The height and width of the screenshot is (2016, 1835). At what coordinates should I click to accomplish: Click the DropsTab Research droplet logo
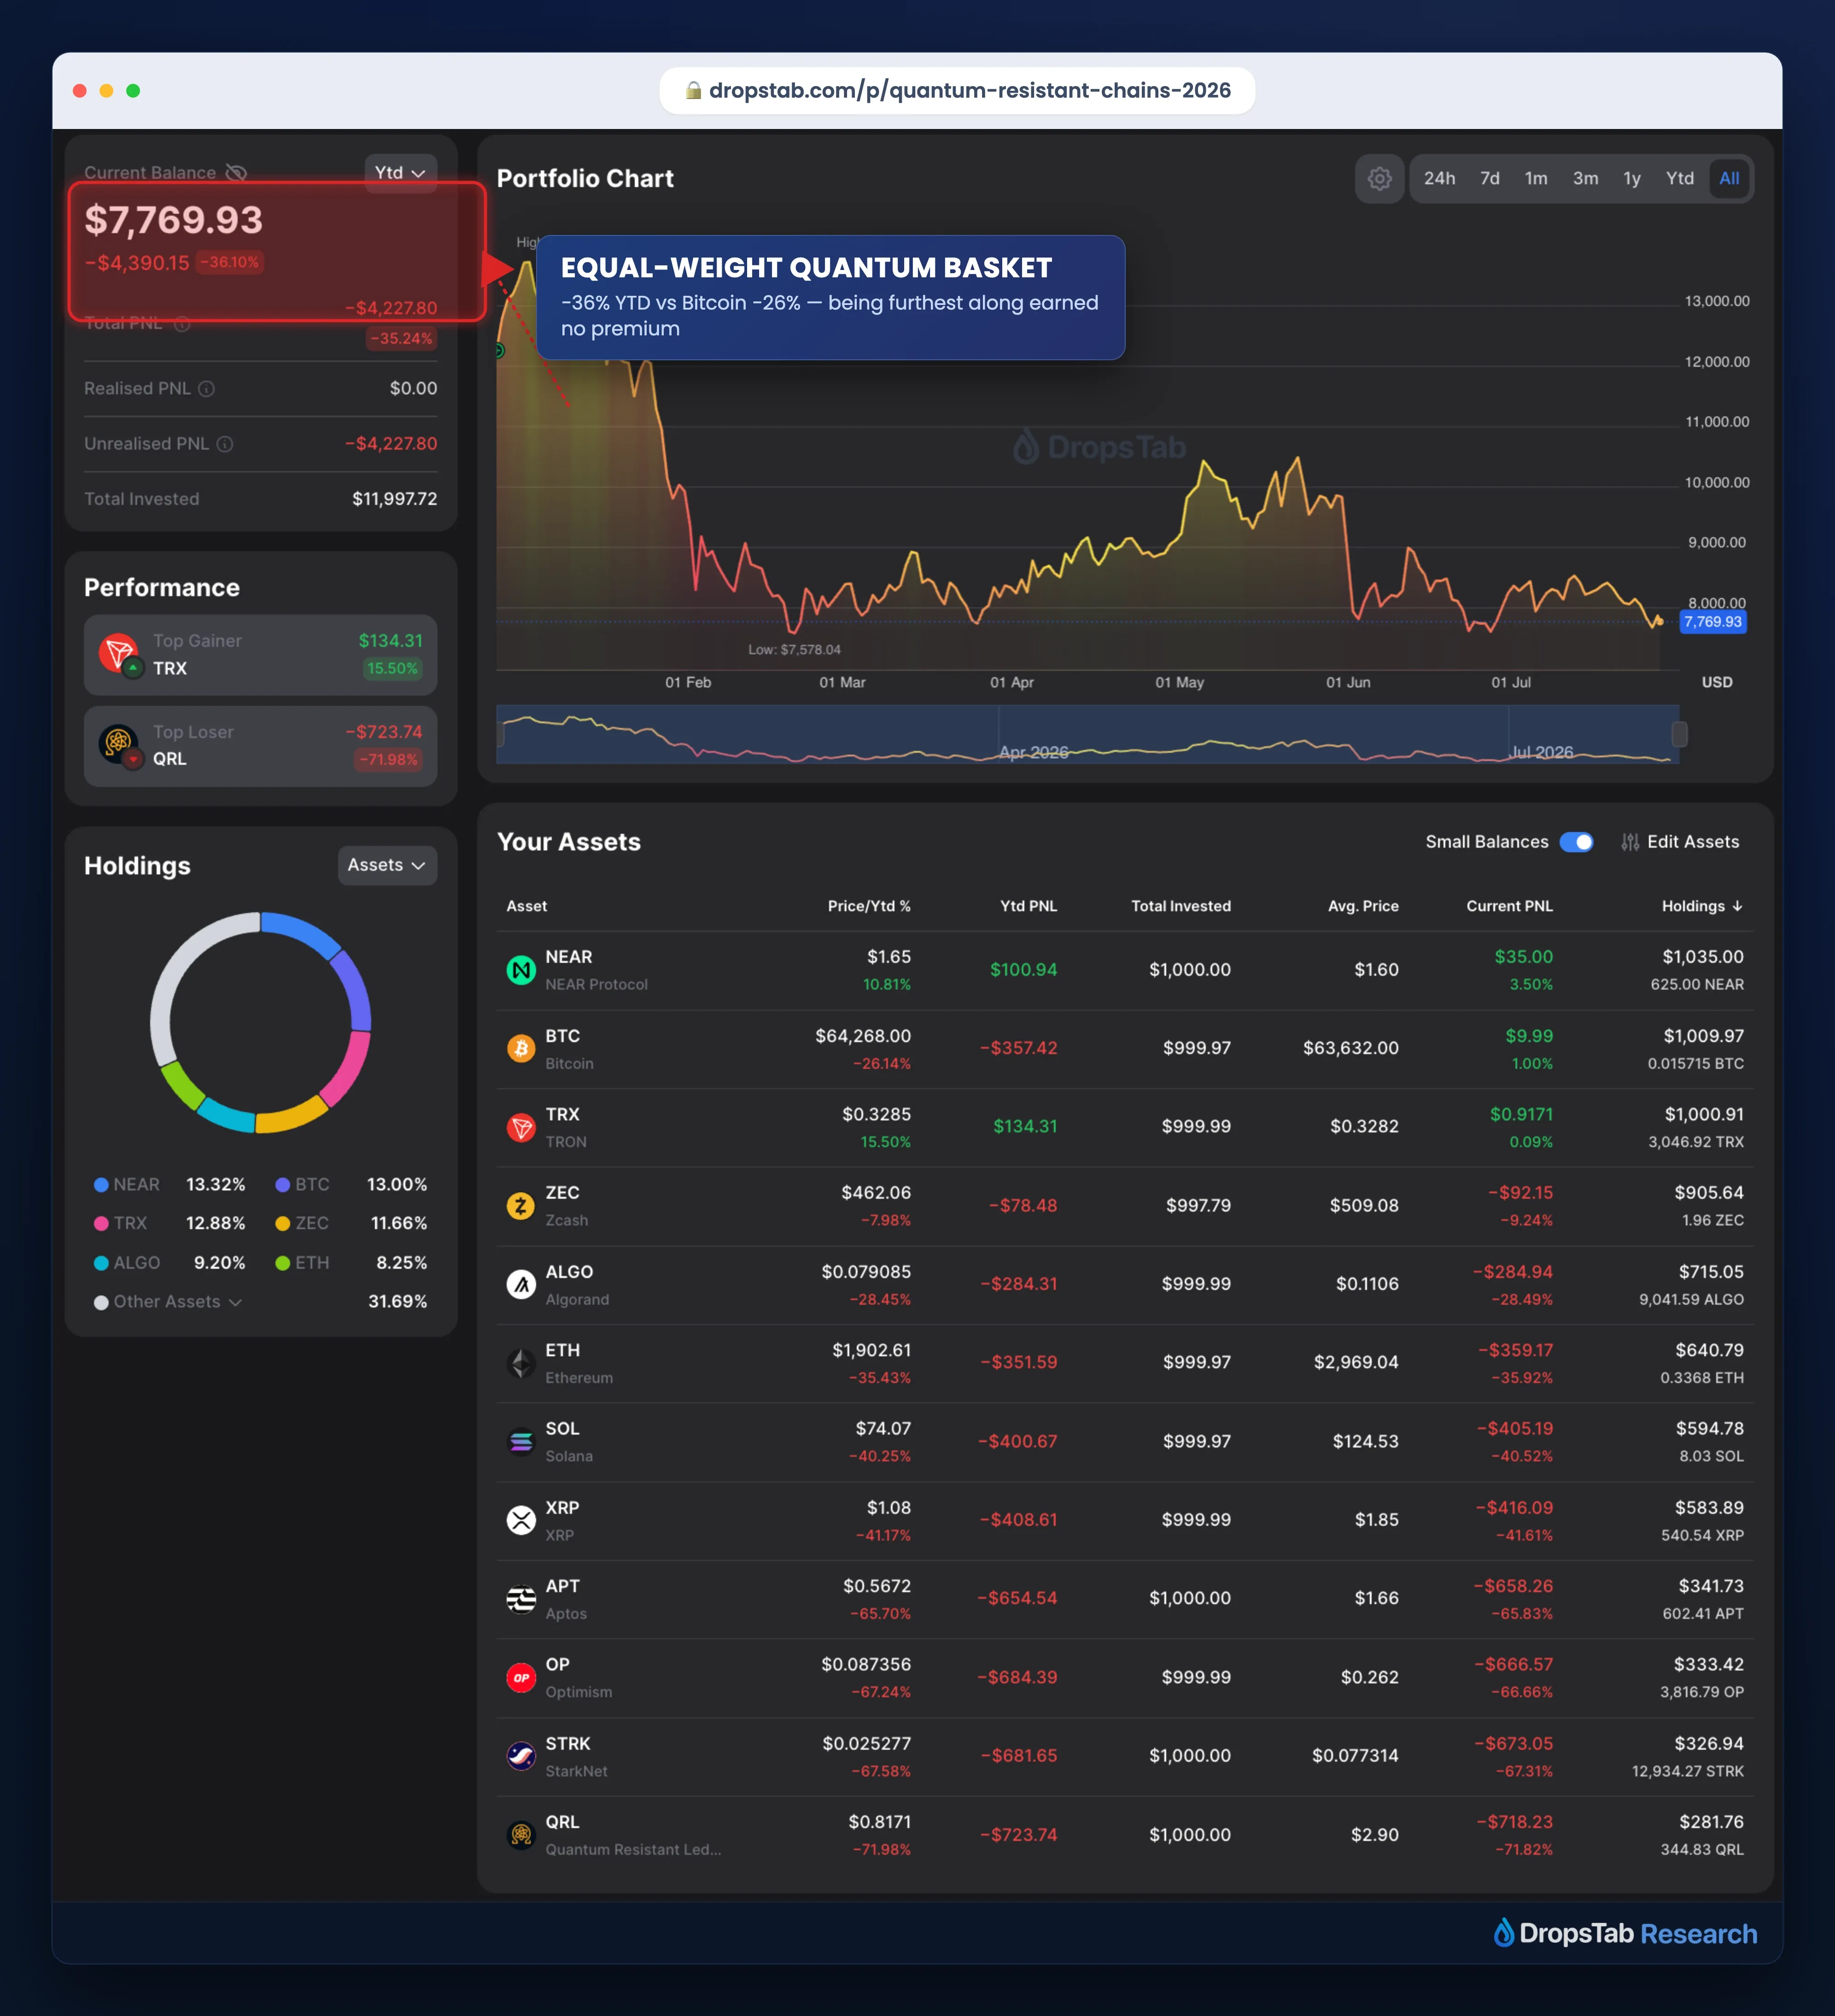[x=1503, y=1933]
